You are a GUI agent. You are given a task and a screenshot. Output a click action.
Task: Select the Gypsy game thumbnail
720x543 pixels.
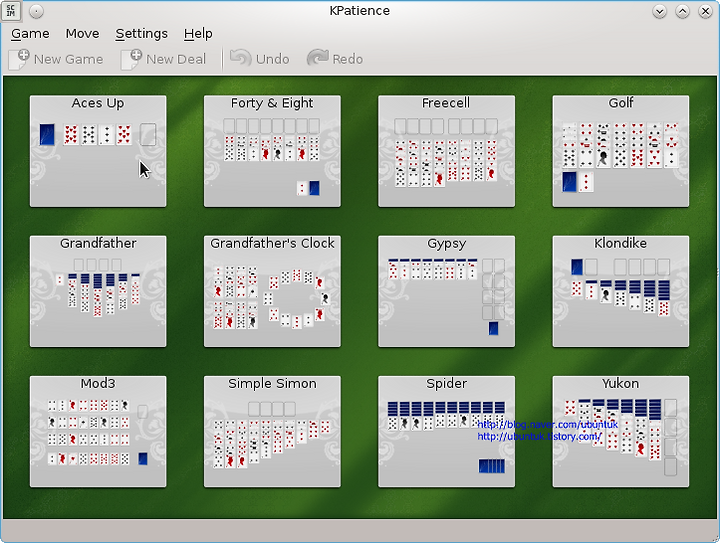click(x=446, y=291)
